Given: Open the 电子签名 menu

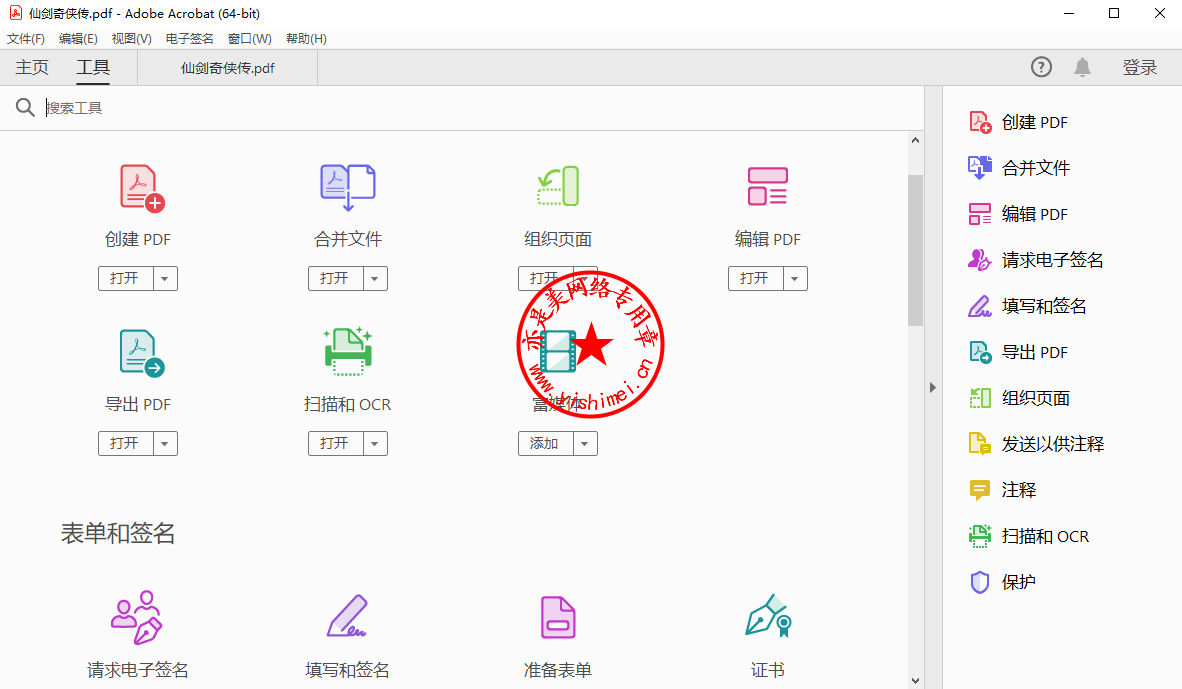Looking at the screenshot, I should coord(190,38).
